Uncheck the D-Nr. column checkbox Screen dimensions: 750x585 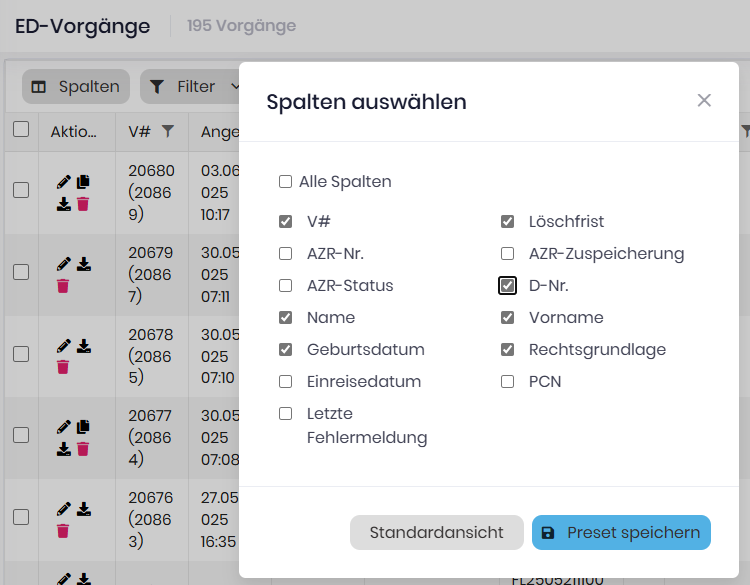point(508,286)
